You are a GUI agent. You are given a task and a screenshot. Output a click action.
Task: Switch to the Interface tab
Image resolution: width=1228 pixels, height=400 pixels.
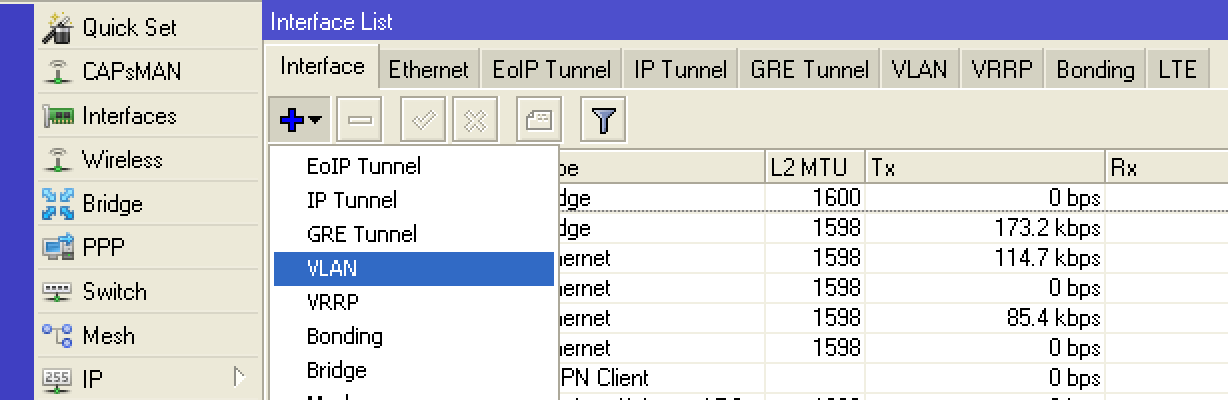click(322, 67)
